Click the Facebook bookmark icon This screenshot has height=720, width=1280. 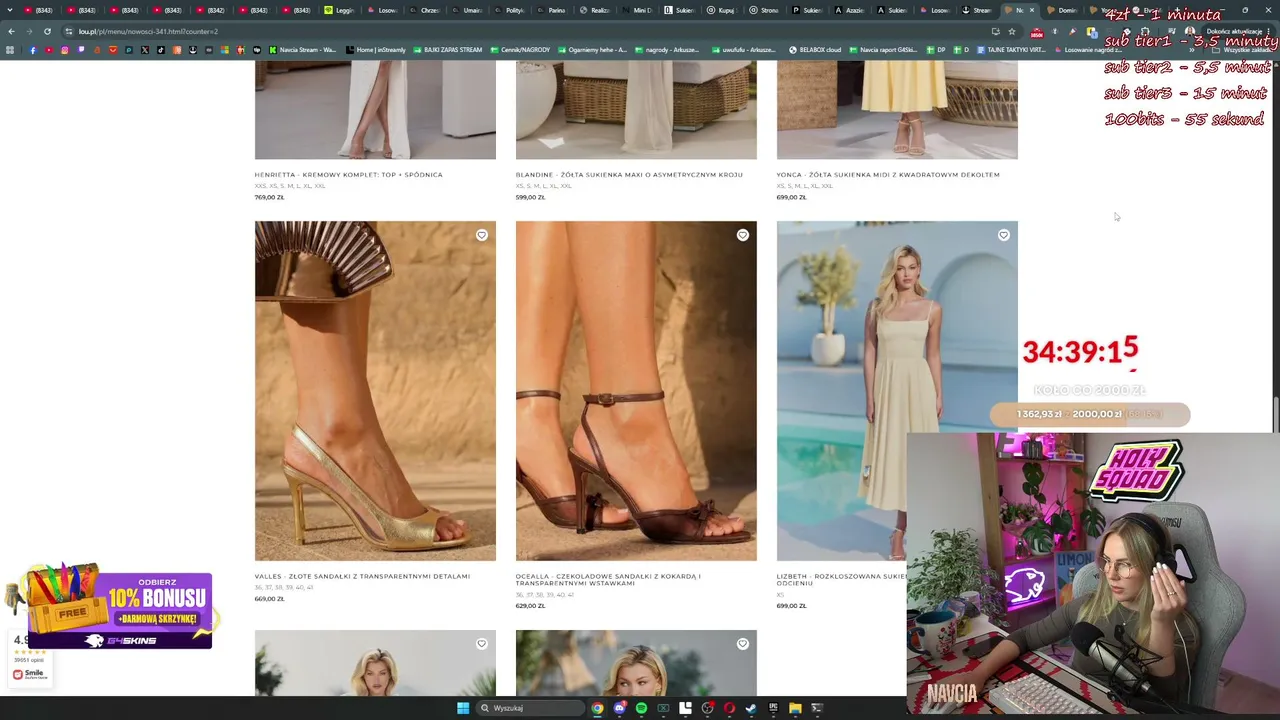point(33,50)
